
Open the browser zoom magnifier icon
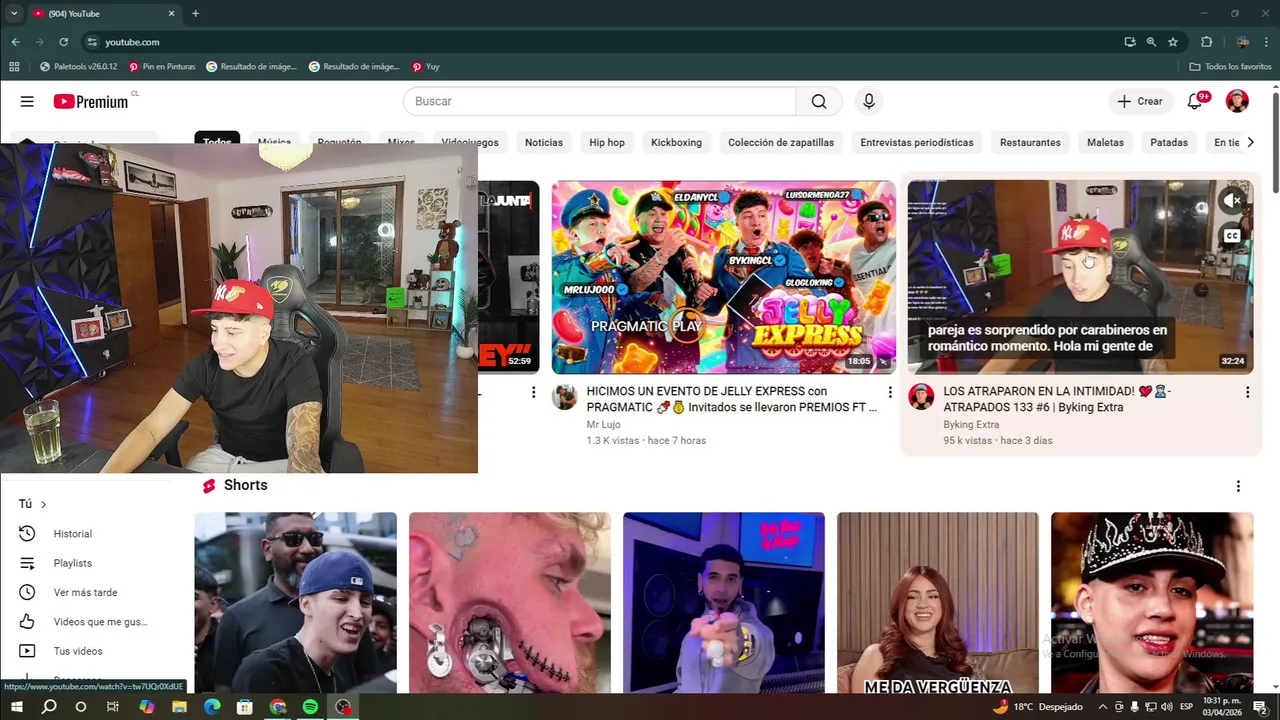tap(1151, 42)
